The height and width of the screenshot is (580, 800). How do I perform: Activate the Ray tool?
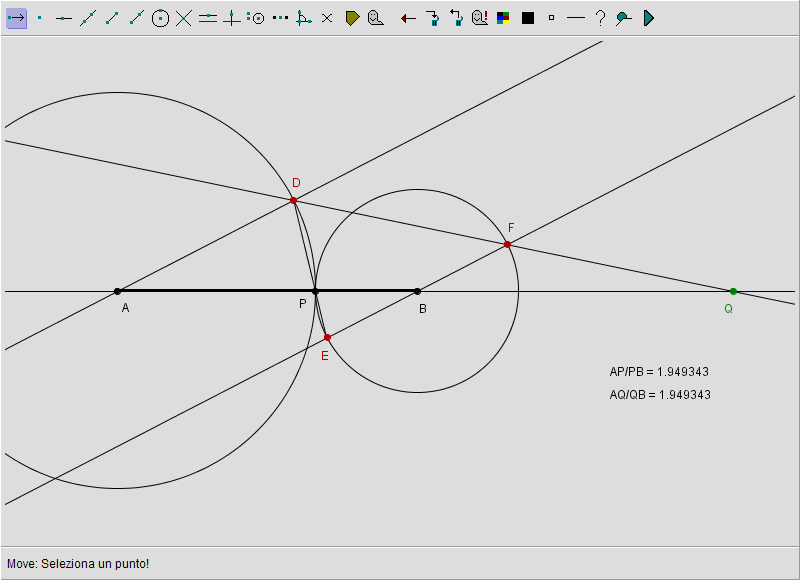(x=136, y=18)
